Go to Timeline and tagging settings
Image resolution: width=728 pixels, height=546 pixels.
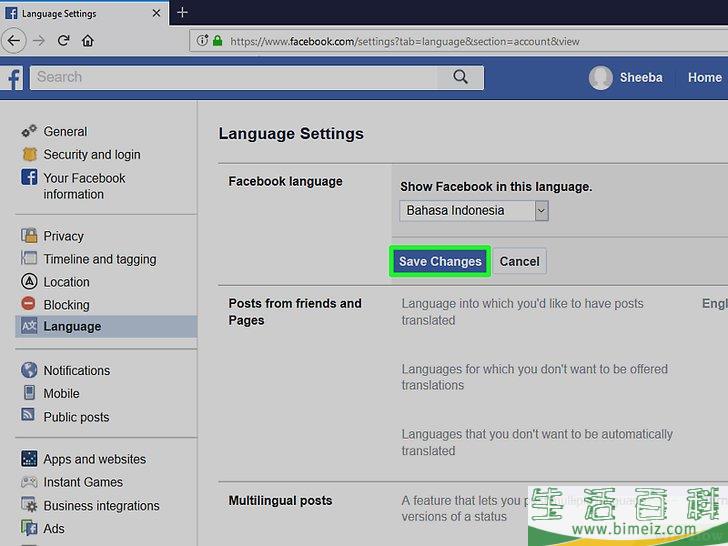100,259
